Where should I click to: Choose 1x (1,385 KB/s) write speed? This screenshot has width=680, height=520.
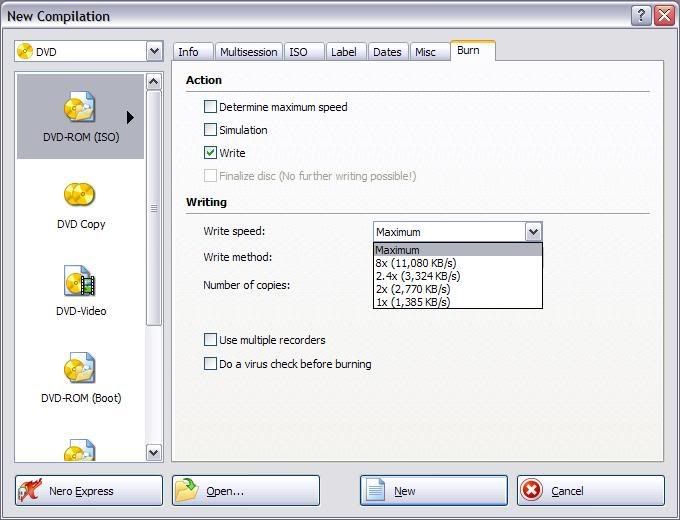(x=458, y=302)
